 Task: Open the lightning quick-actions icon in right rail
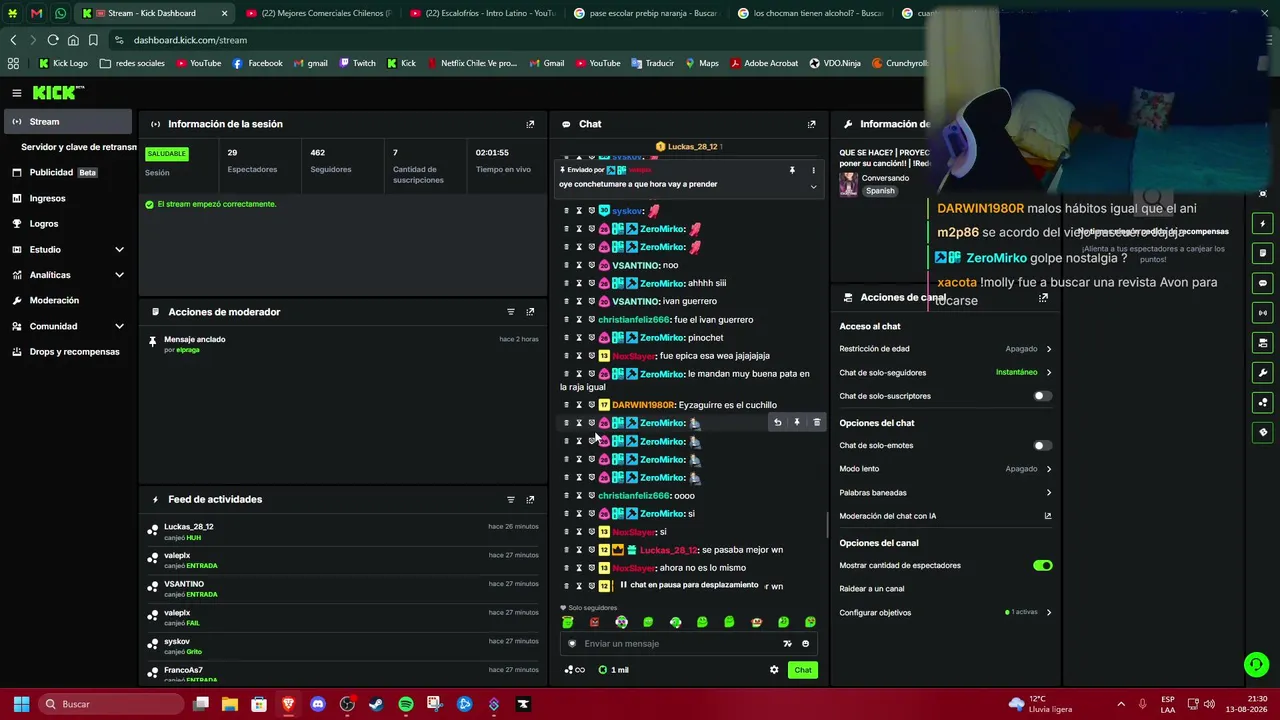point(1263,224)
